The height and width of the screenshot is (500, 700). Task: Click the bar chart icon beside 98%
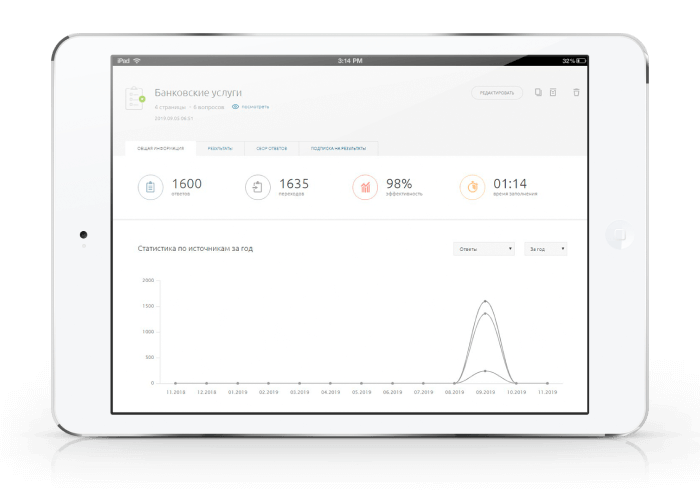(x=365, y=187)
